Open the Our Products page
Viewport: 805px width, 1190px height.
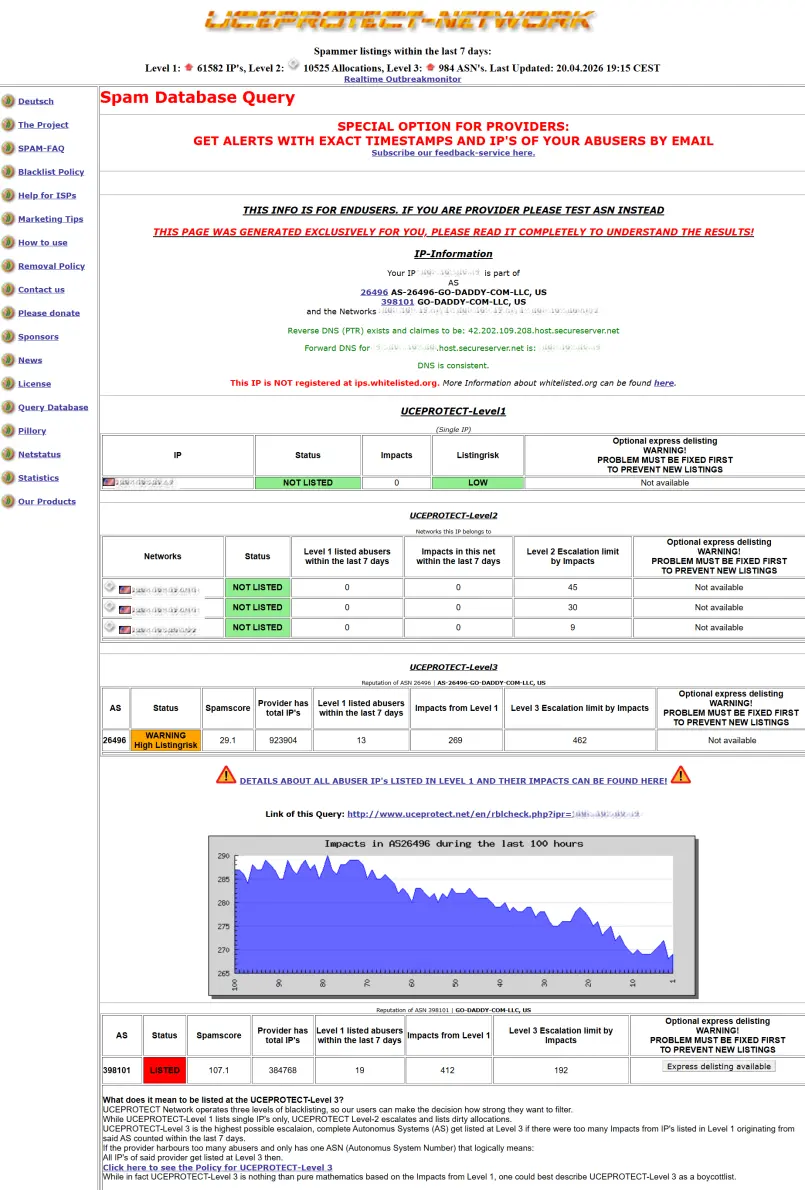click(x=47, y=501)
